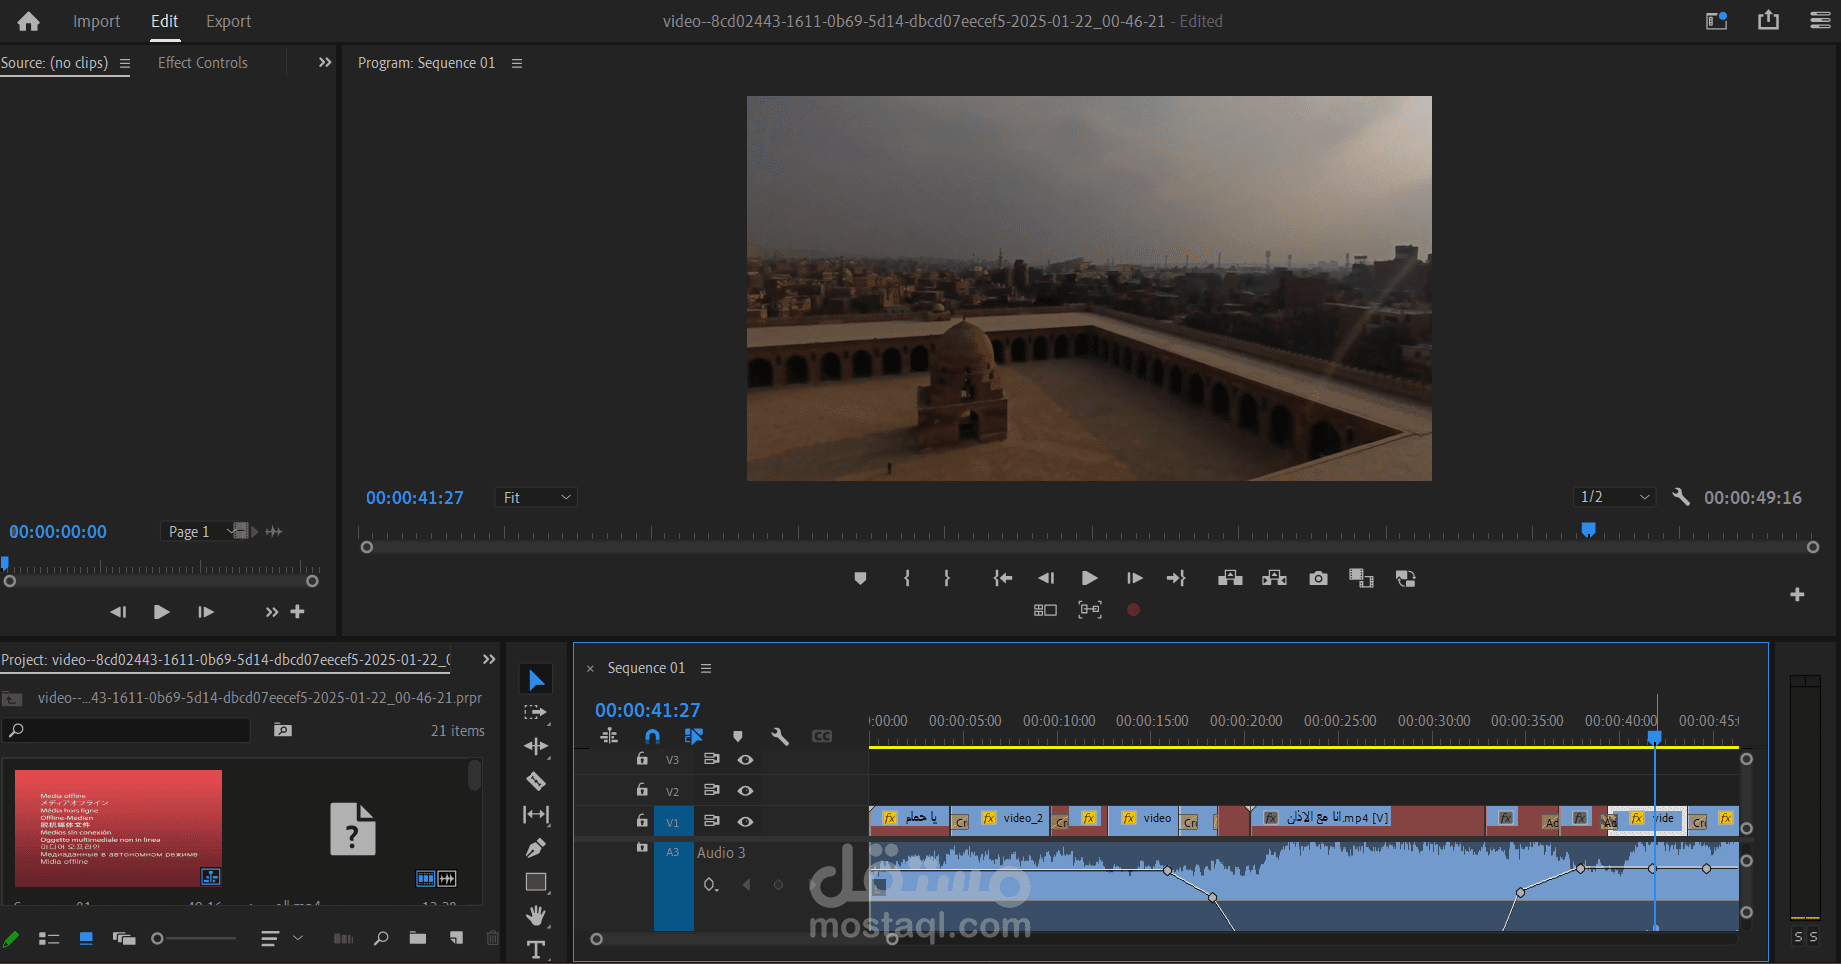Click the red Media offline thumbnail
The height and width of the screenshot is (964, 1841).
pyautogui.click(x=118, y=828)
